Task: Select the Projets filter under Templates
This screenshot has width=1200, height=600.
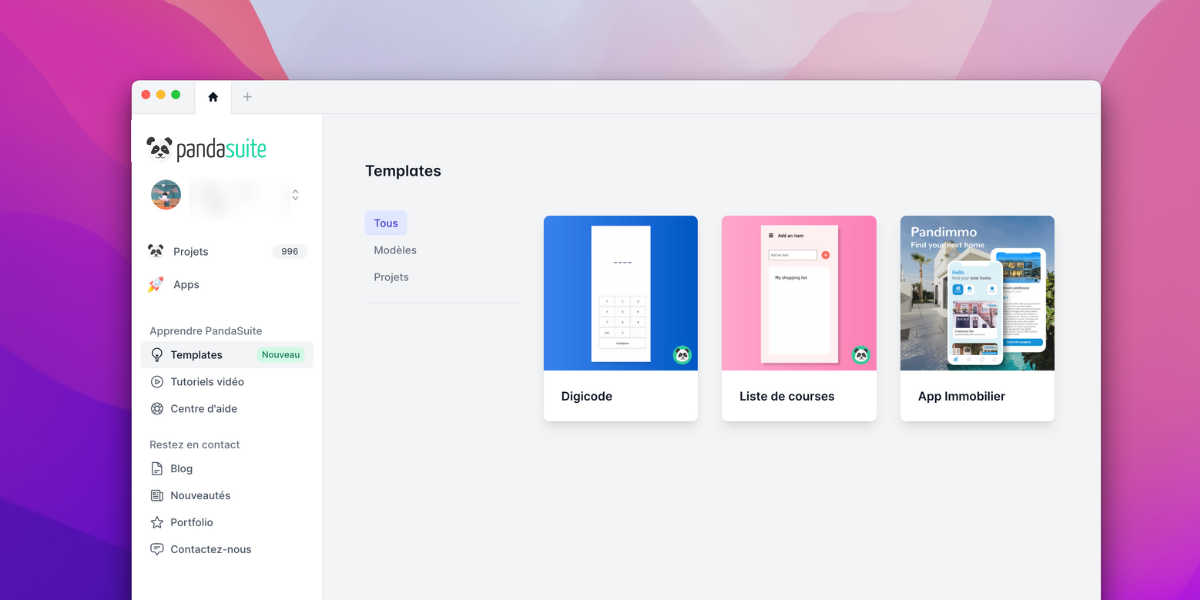Action: coord(390,277)
